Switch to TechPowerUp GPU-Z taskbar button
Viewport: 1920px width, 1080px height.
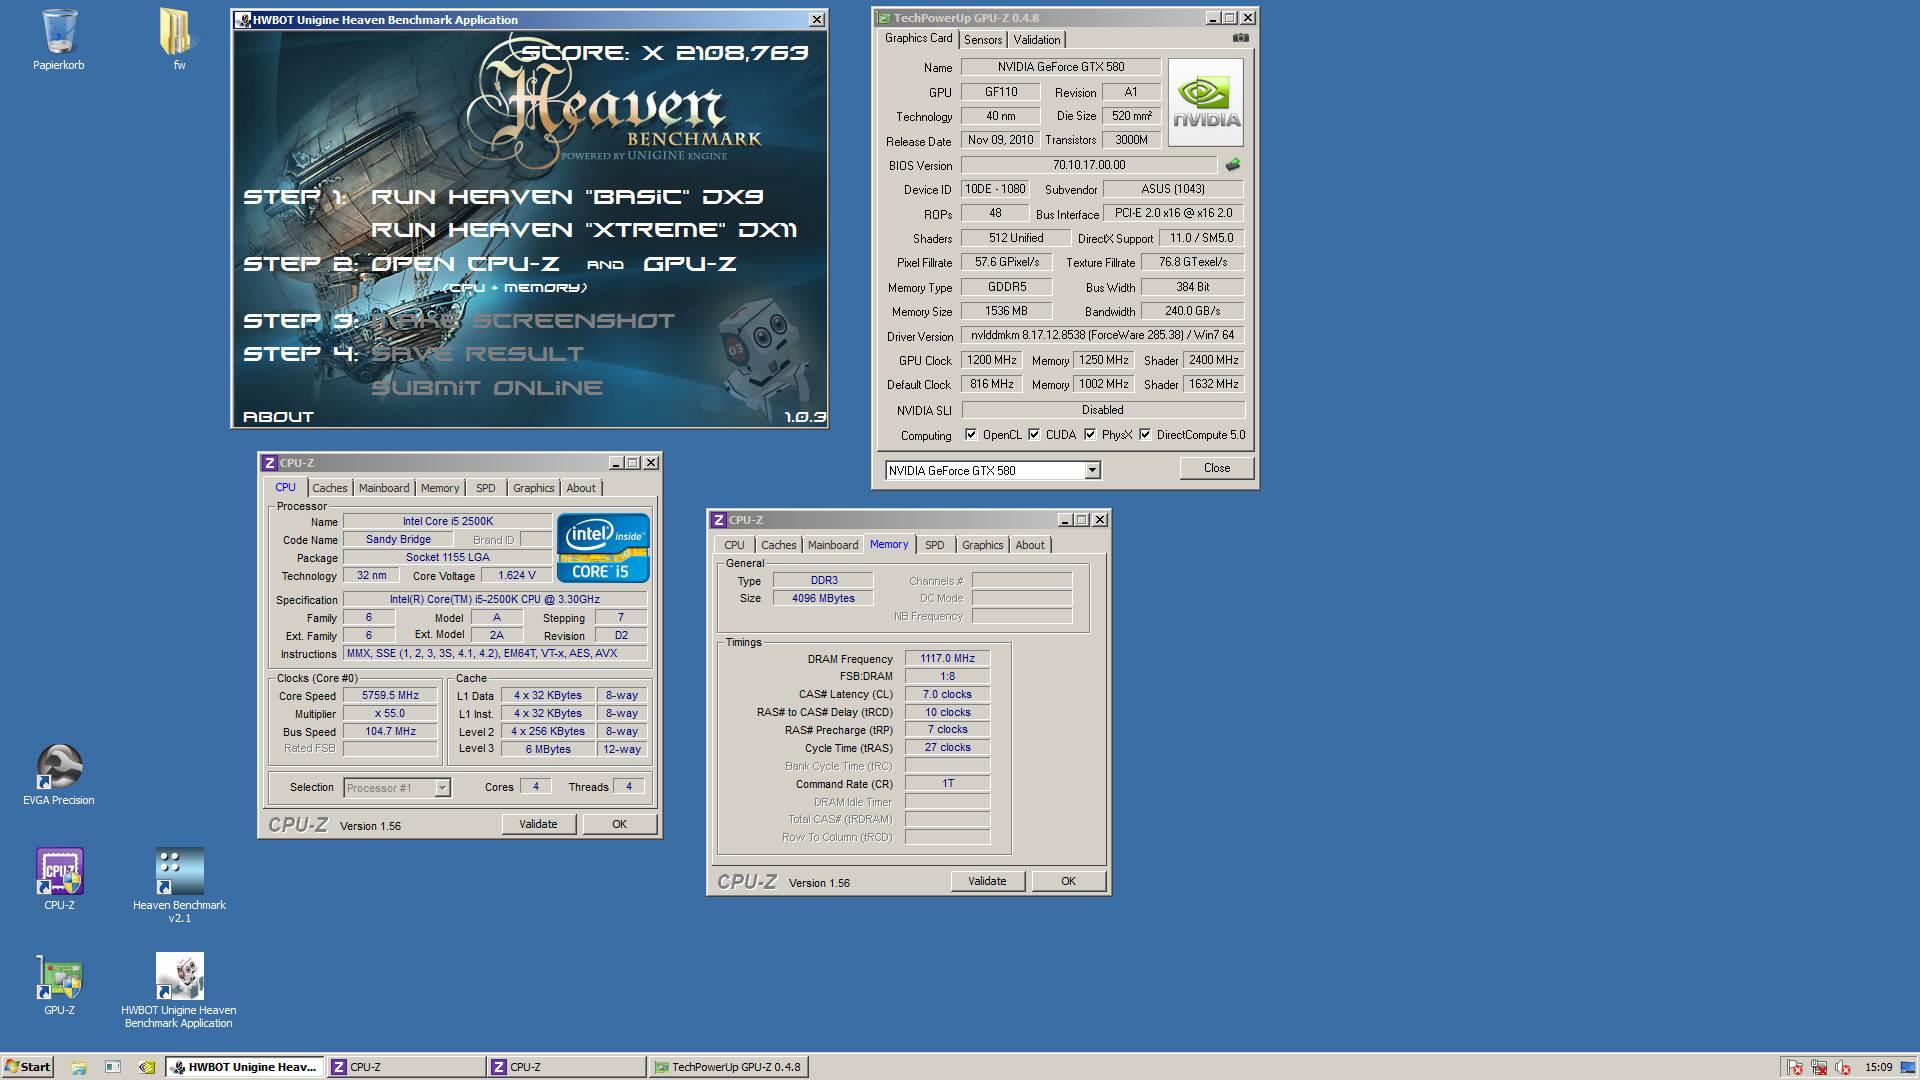727,1067
